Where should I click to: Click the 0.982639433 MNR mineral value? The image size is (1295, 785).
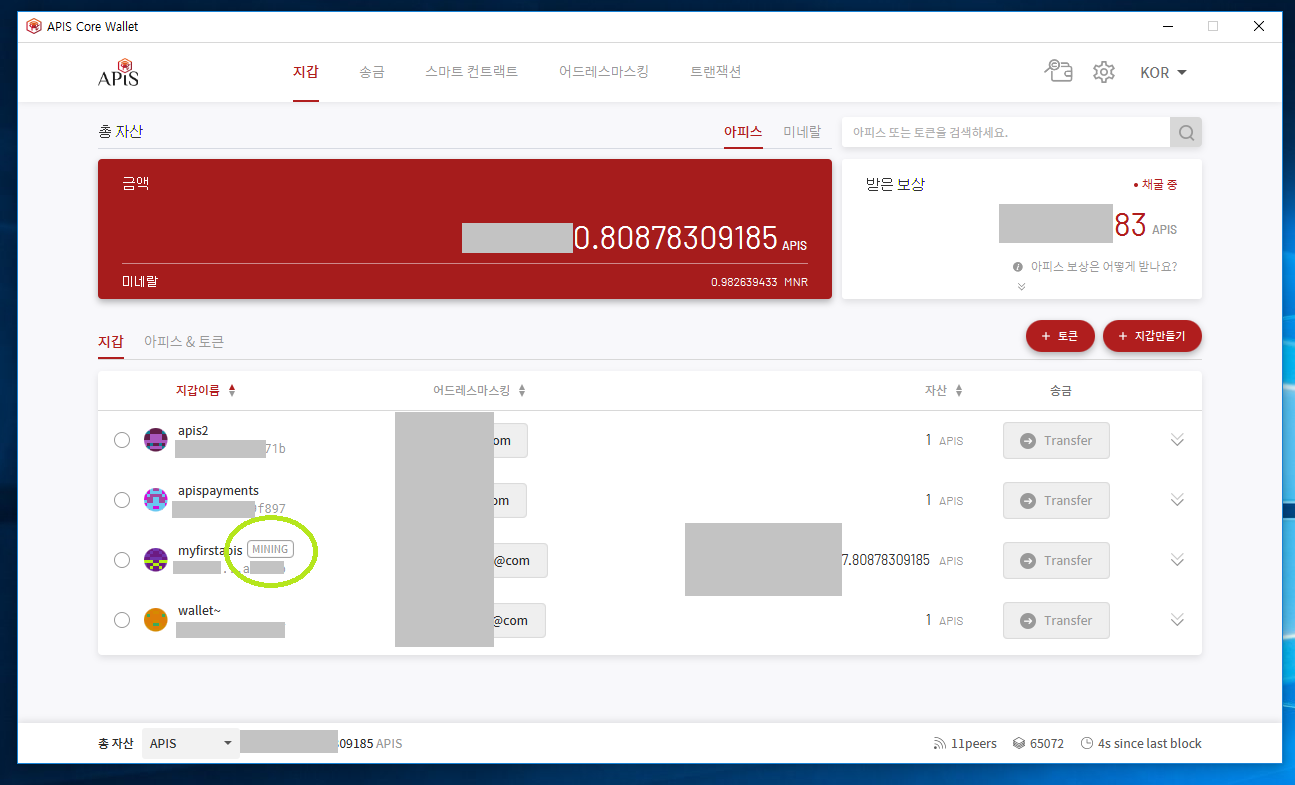[759, 282]
